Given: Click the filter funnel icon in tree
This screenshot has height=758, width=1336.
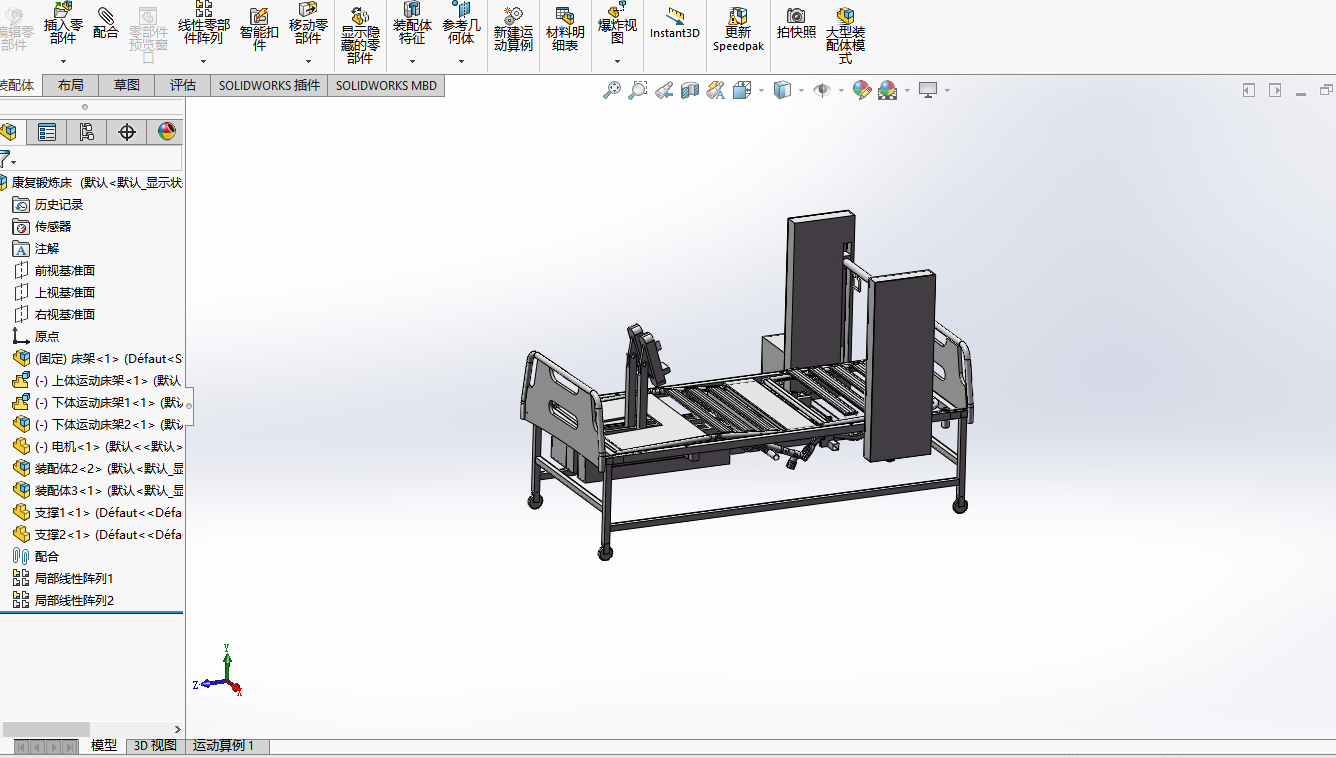Looking at the screenshot, I should pos(6,158).
